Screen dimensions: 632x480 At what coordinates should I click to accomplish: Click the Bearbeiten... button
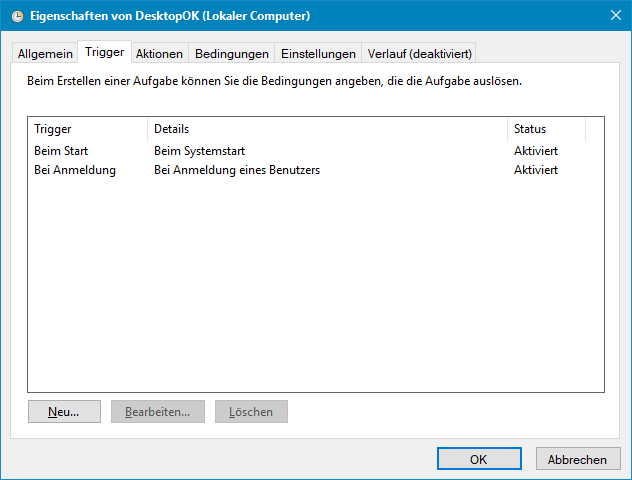pos(158,411)
